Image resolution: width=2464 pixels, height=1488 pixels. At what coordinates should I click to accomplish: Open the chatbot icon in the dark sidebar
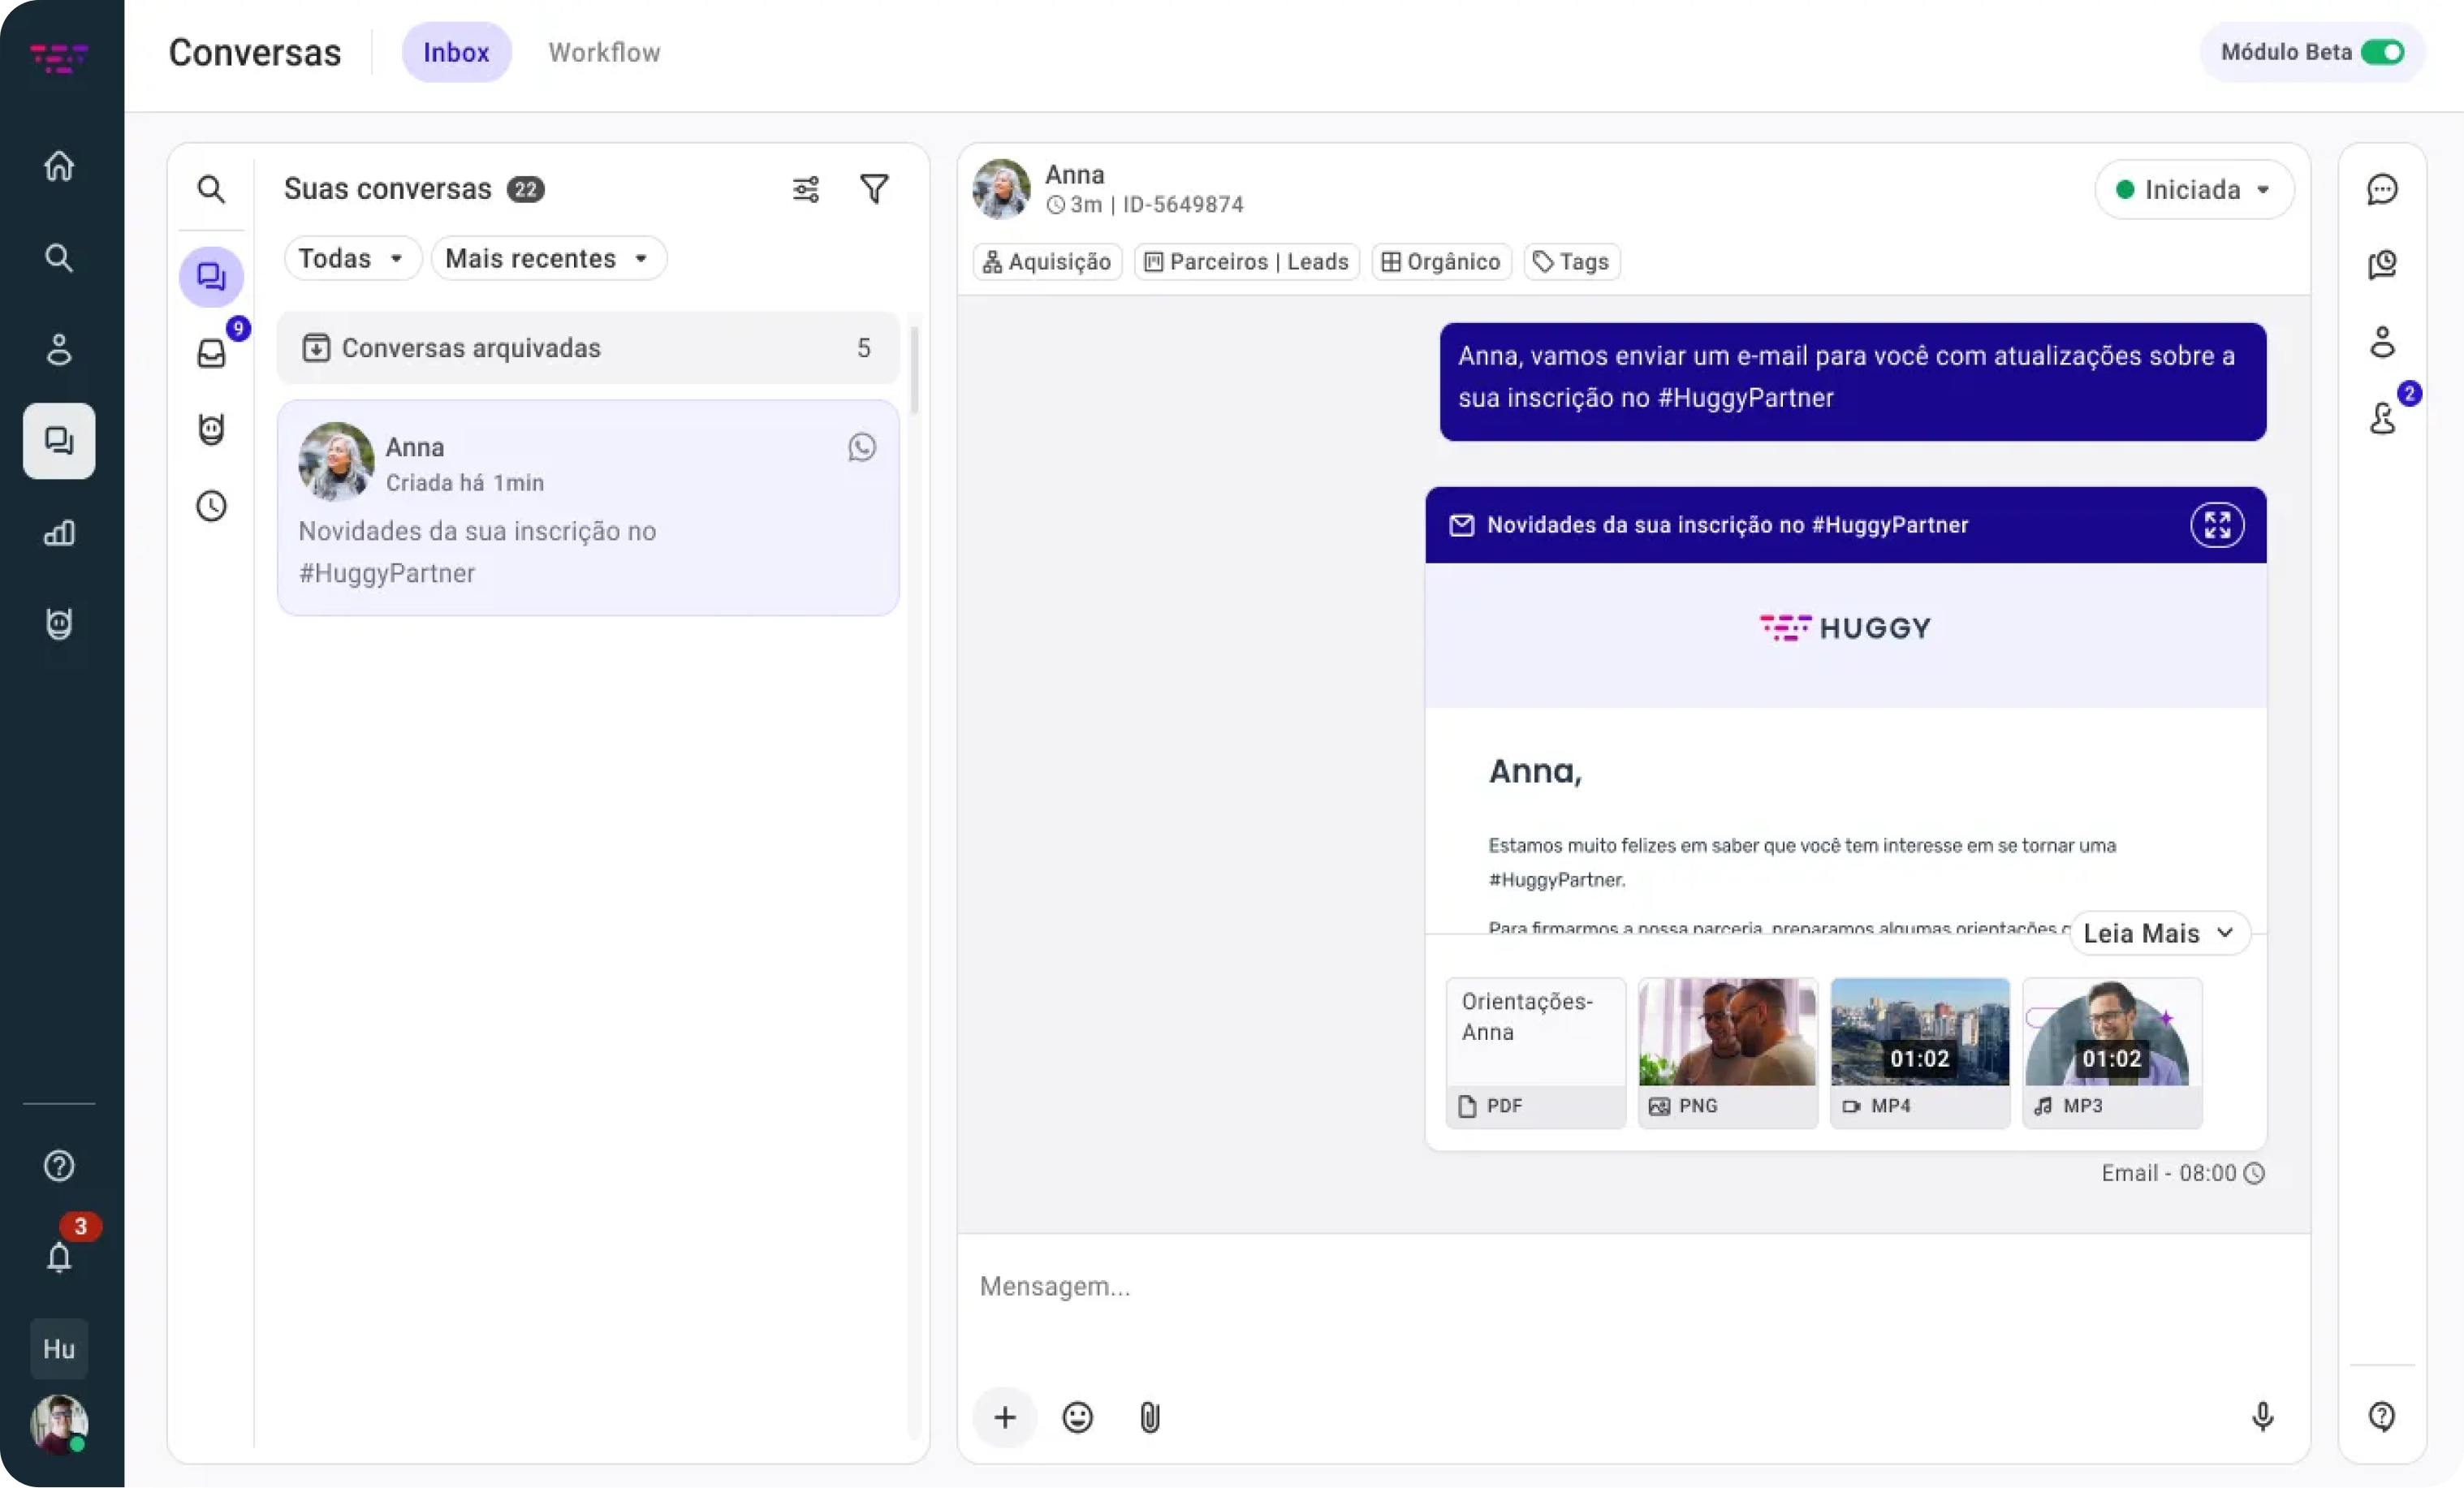click(59, 624)
